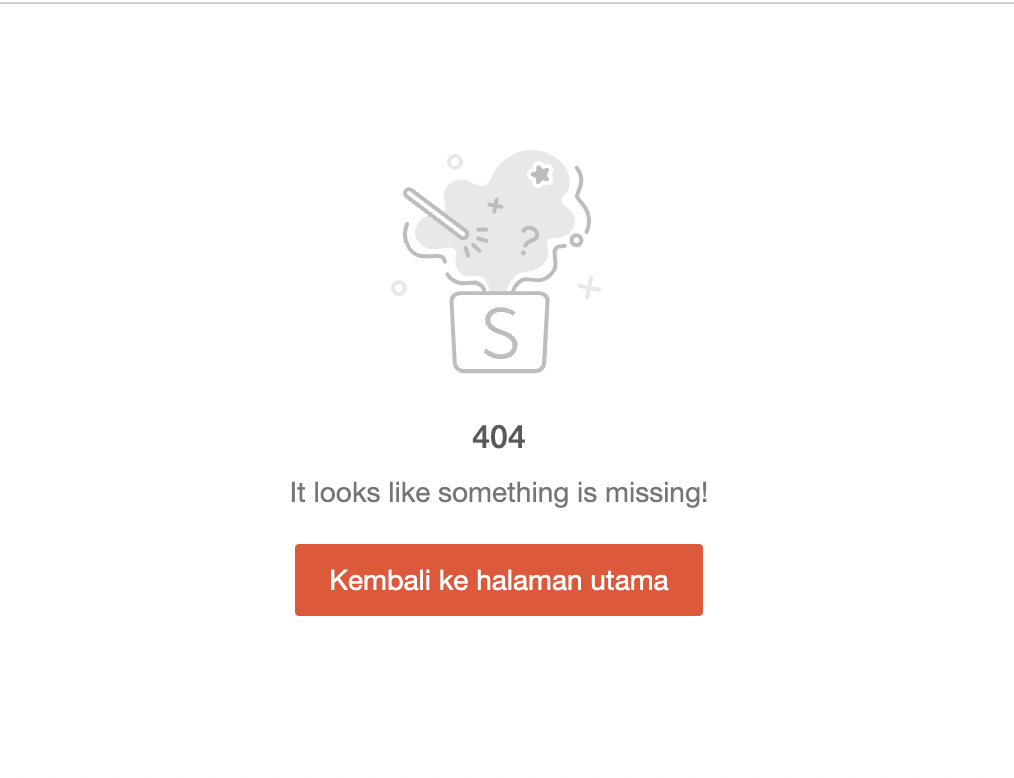Click the Kembali ke halaman utama button
The width and height of the screenshot is (1014, 778).
pos(499,579)
